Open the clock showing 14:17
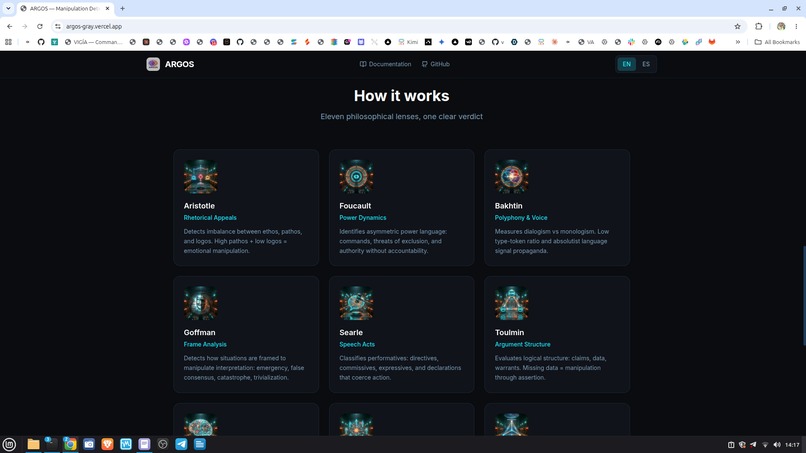 [x=792, y=445]
